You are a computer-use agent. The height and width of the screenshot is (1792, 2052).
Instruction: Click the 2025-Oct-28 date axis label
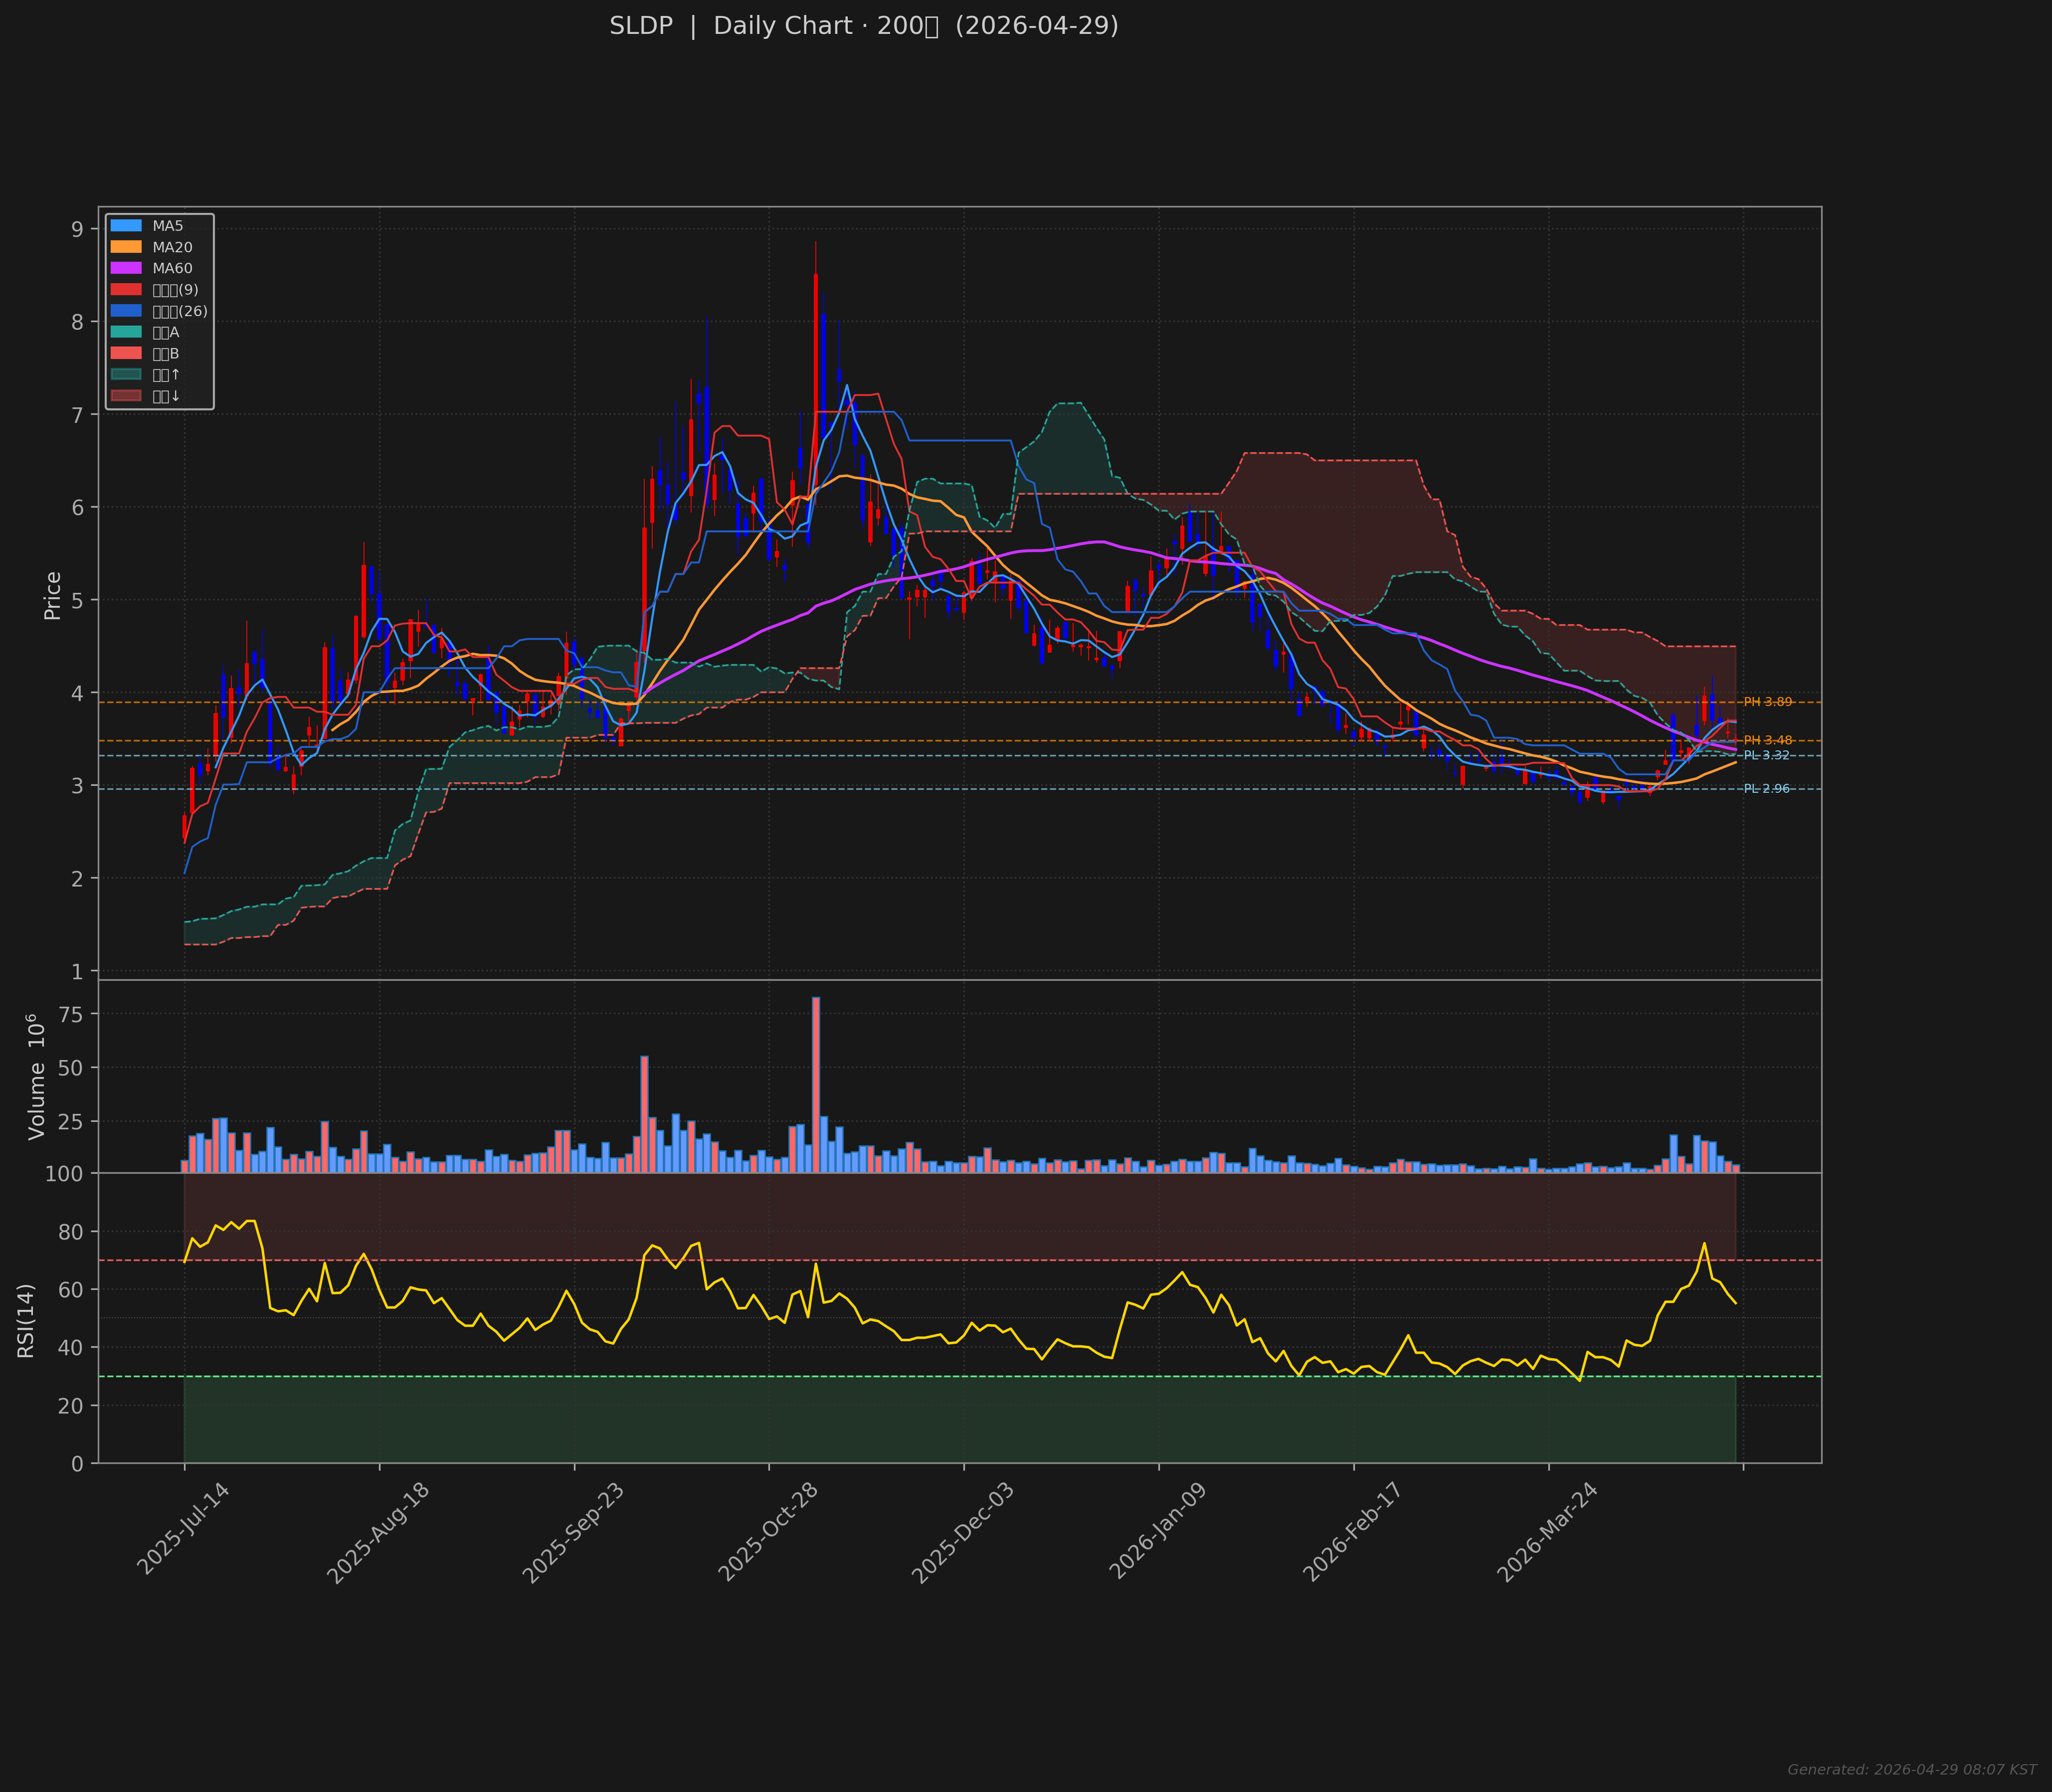click(768, 1533)
